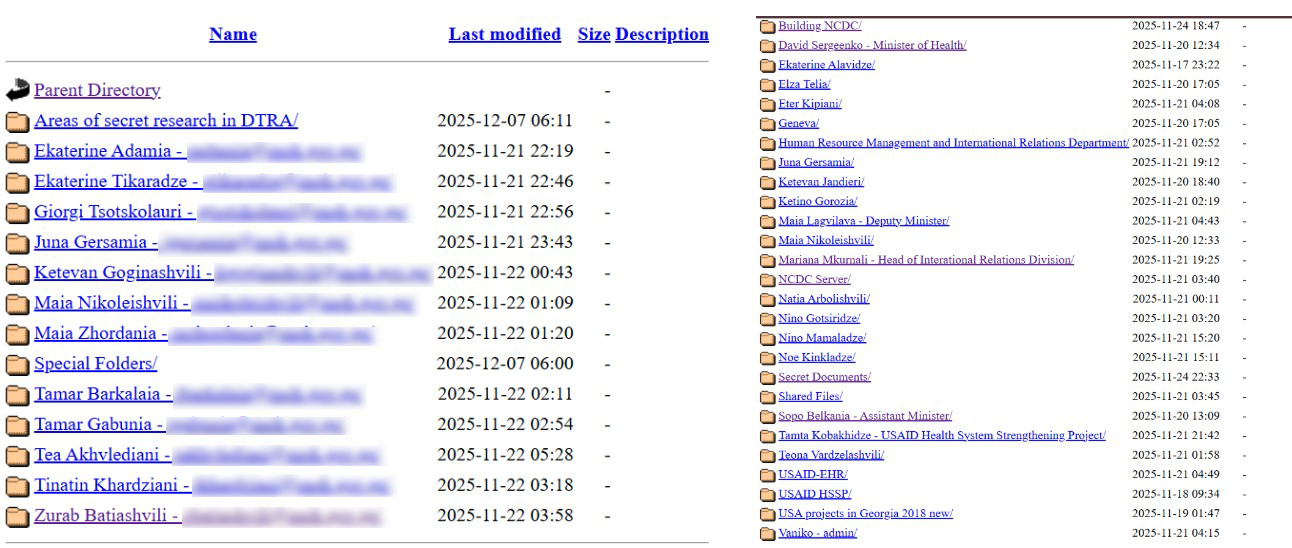Image resolution: width=1292 pixels, height=548 pixels.
Task: Click folder icon beside USAID HSSP
Action: tap(767, 495)
